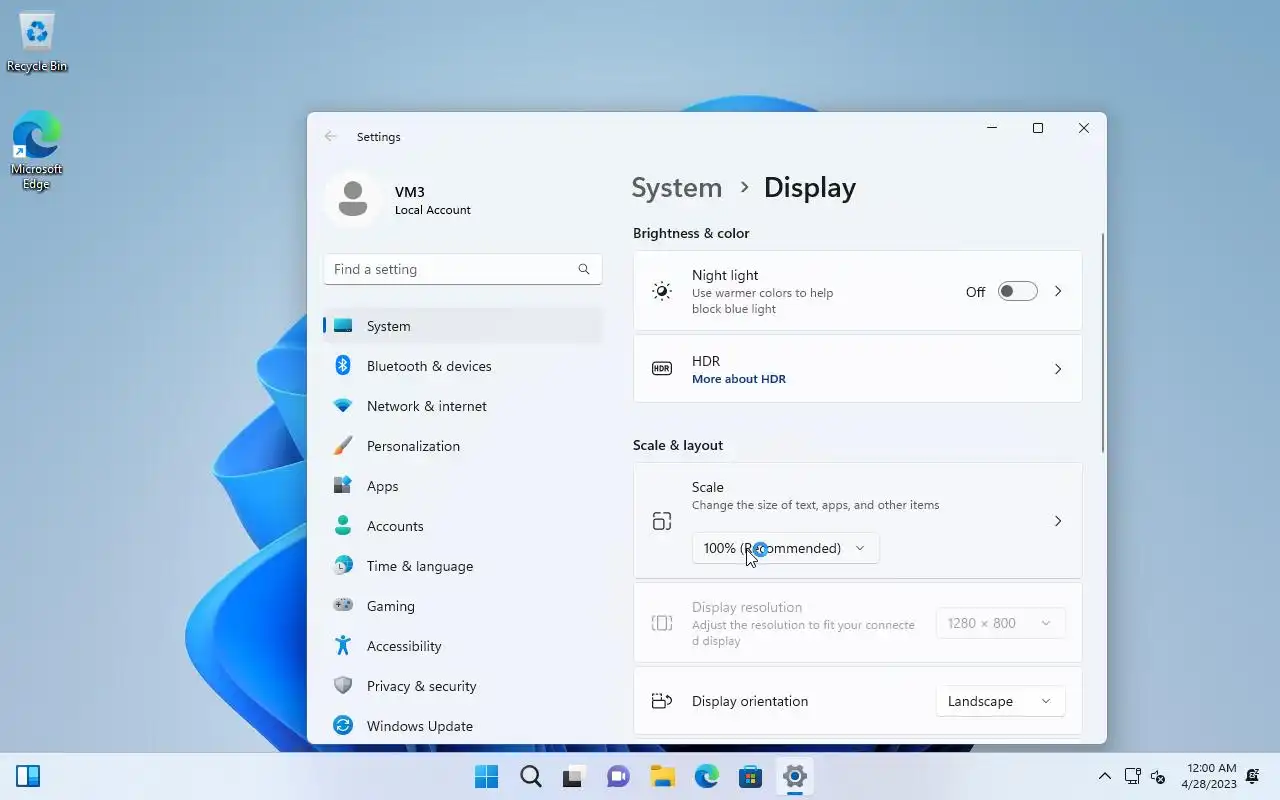The width and height of the screenshot is (1280, 800).
Task: Click the Settings page vertical scrollbar
Action: click(1103, 342)
